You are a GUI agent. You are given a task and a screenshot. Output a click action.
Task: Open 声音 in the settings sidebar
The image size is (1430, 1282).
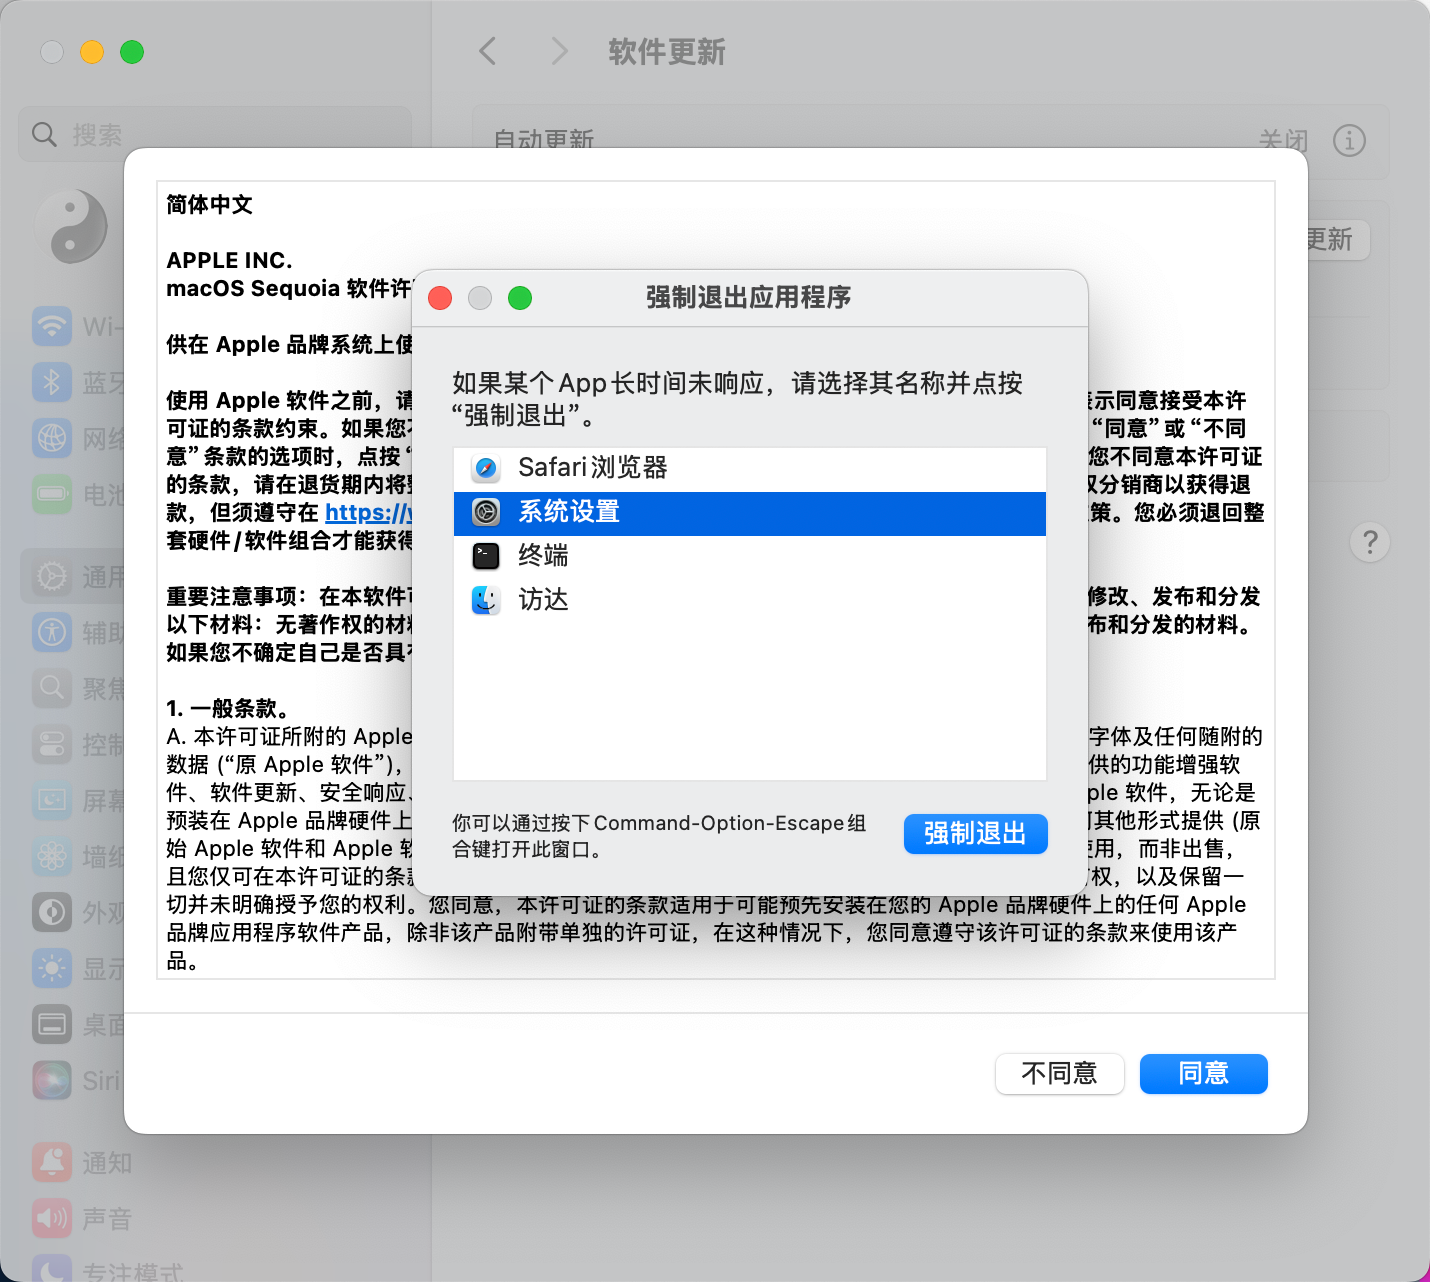click(82, 1219)
